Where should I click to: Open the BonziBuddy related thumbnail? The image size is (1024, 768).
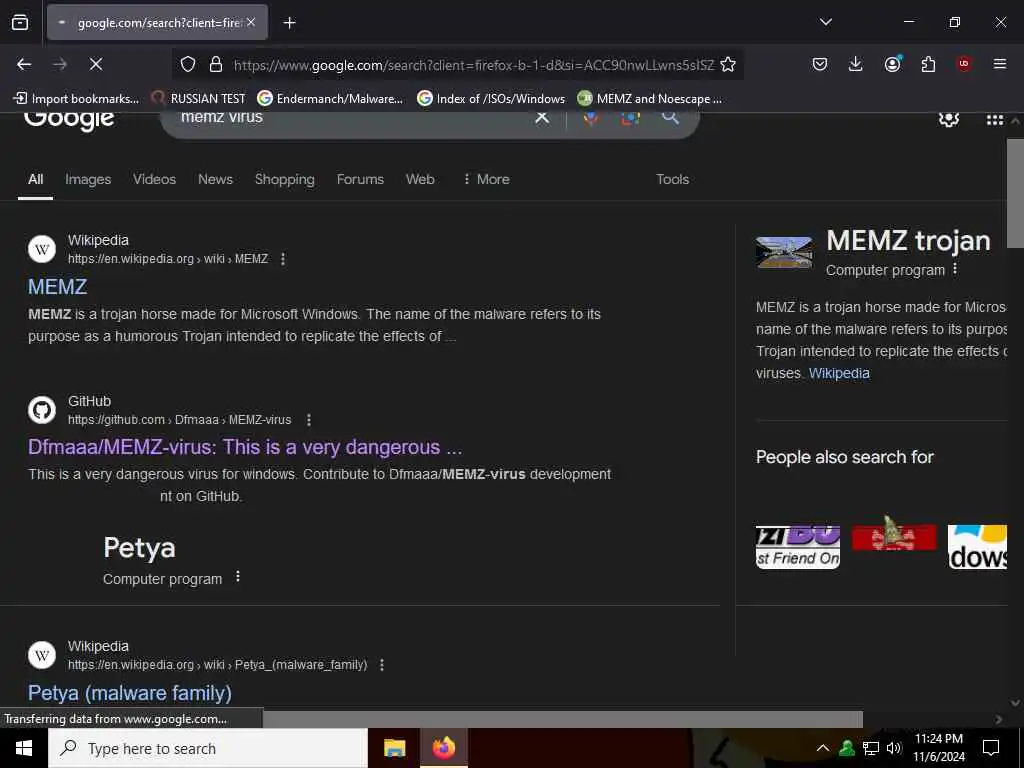[x=797, y=547]
